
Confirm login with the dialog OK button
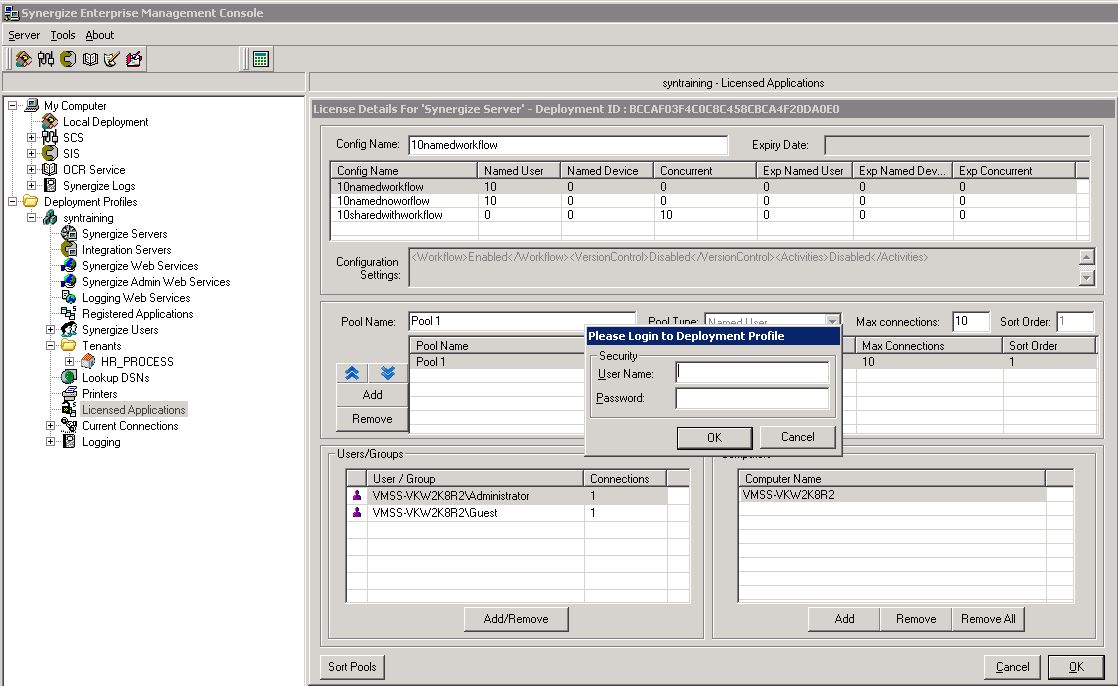click(714, 438)
